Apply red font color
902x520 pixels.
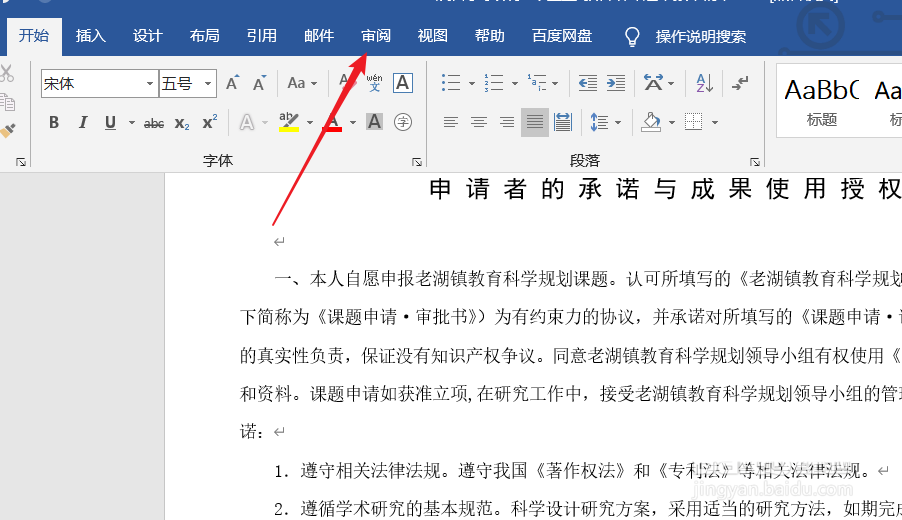(x=332, y=122)
